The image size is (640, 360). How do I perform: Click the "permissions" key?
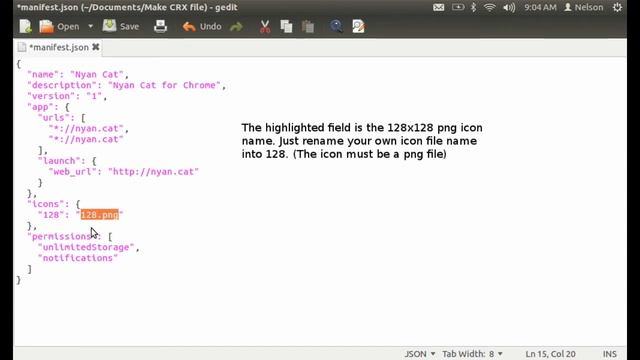click(62, 236)
